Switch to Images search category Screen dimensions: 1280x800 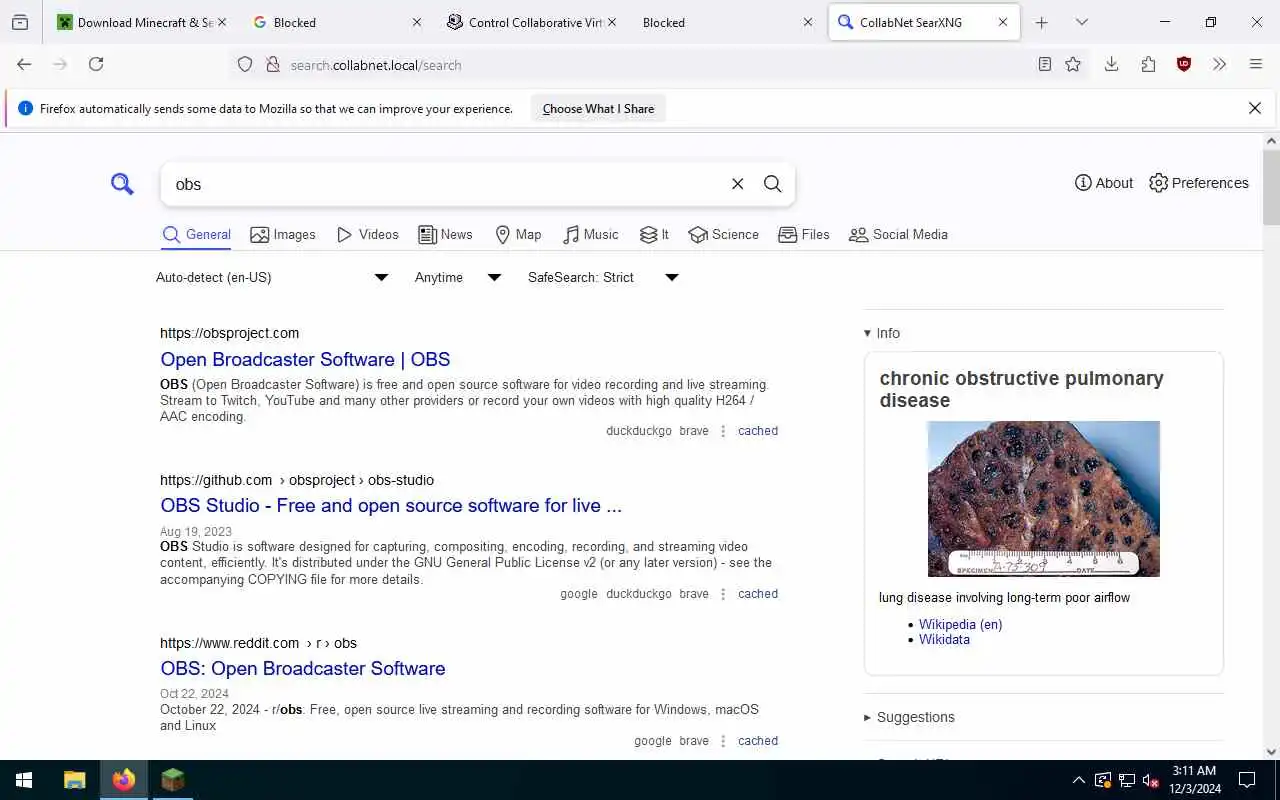[283, 234]
